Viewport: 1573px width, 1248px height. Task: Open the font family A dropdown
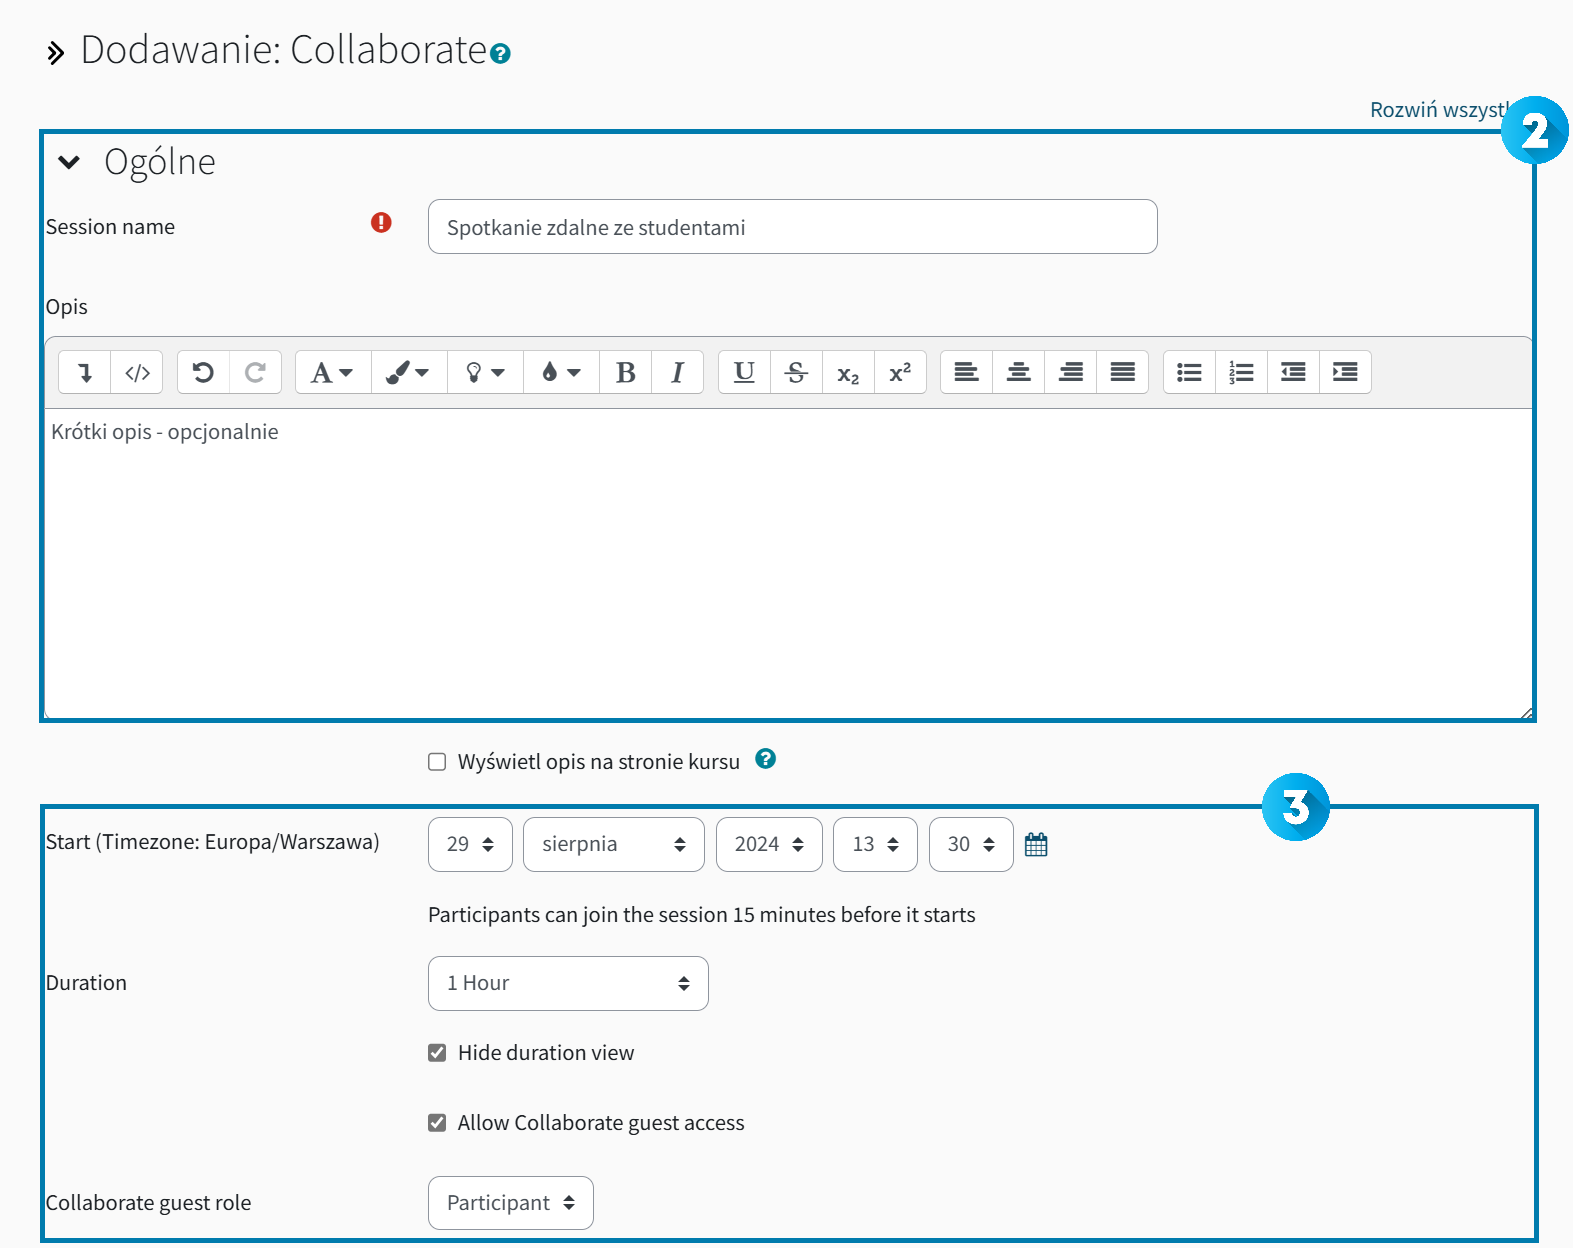pos(333,372)
